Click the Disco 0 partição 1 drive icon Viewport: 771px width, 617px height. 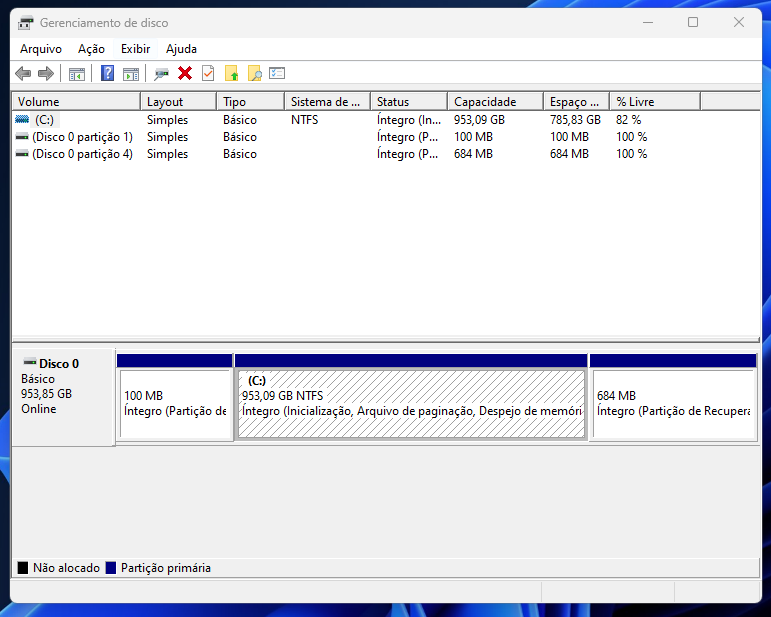coord(22,137)
